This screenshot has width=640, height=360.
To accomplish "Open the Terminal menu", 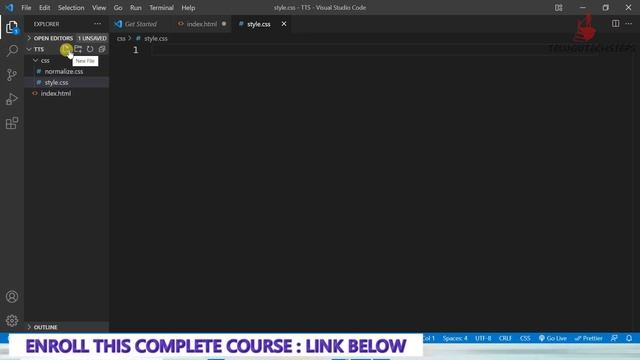I will click(161, 8).
